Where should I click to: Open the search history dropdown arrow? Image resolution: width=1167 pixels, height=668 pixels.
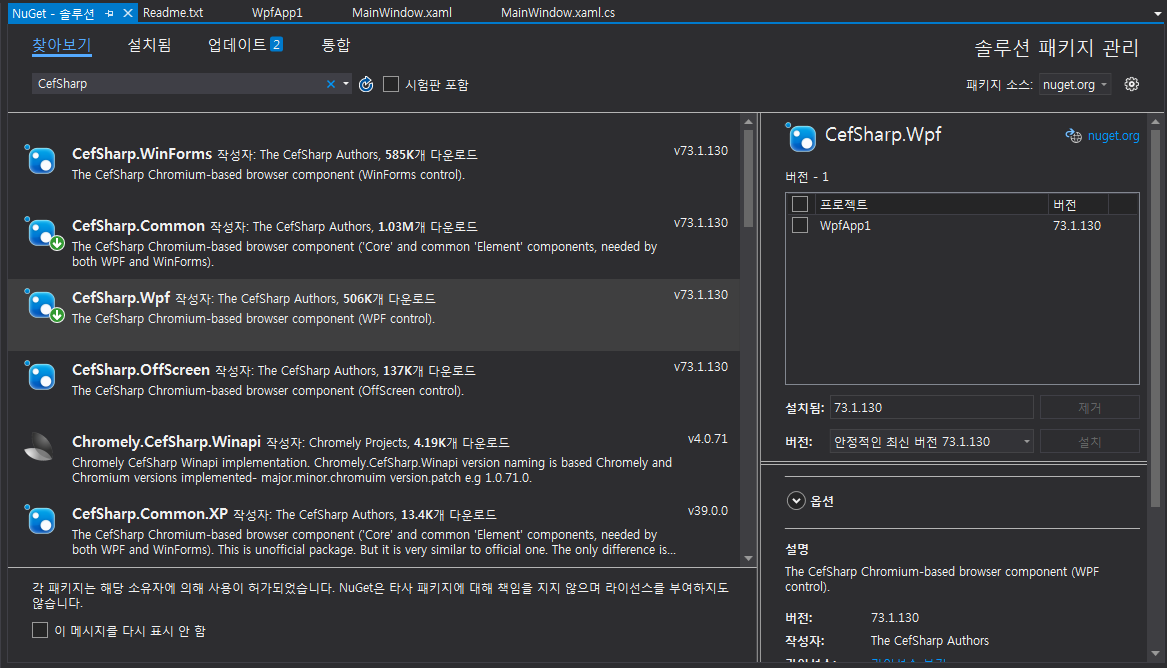(346, 84)
